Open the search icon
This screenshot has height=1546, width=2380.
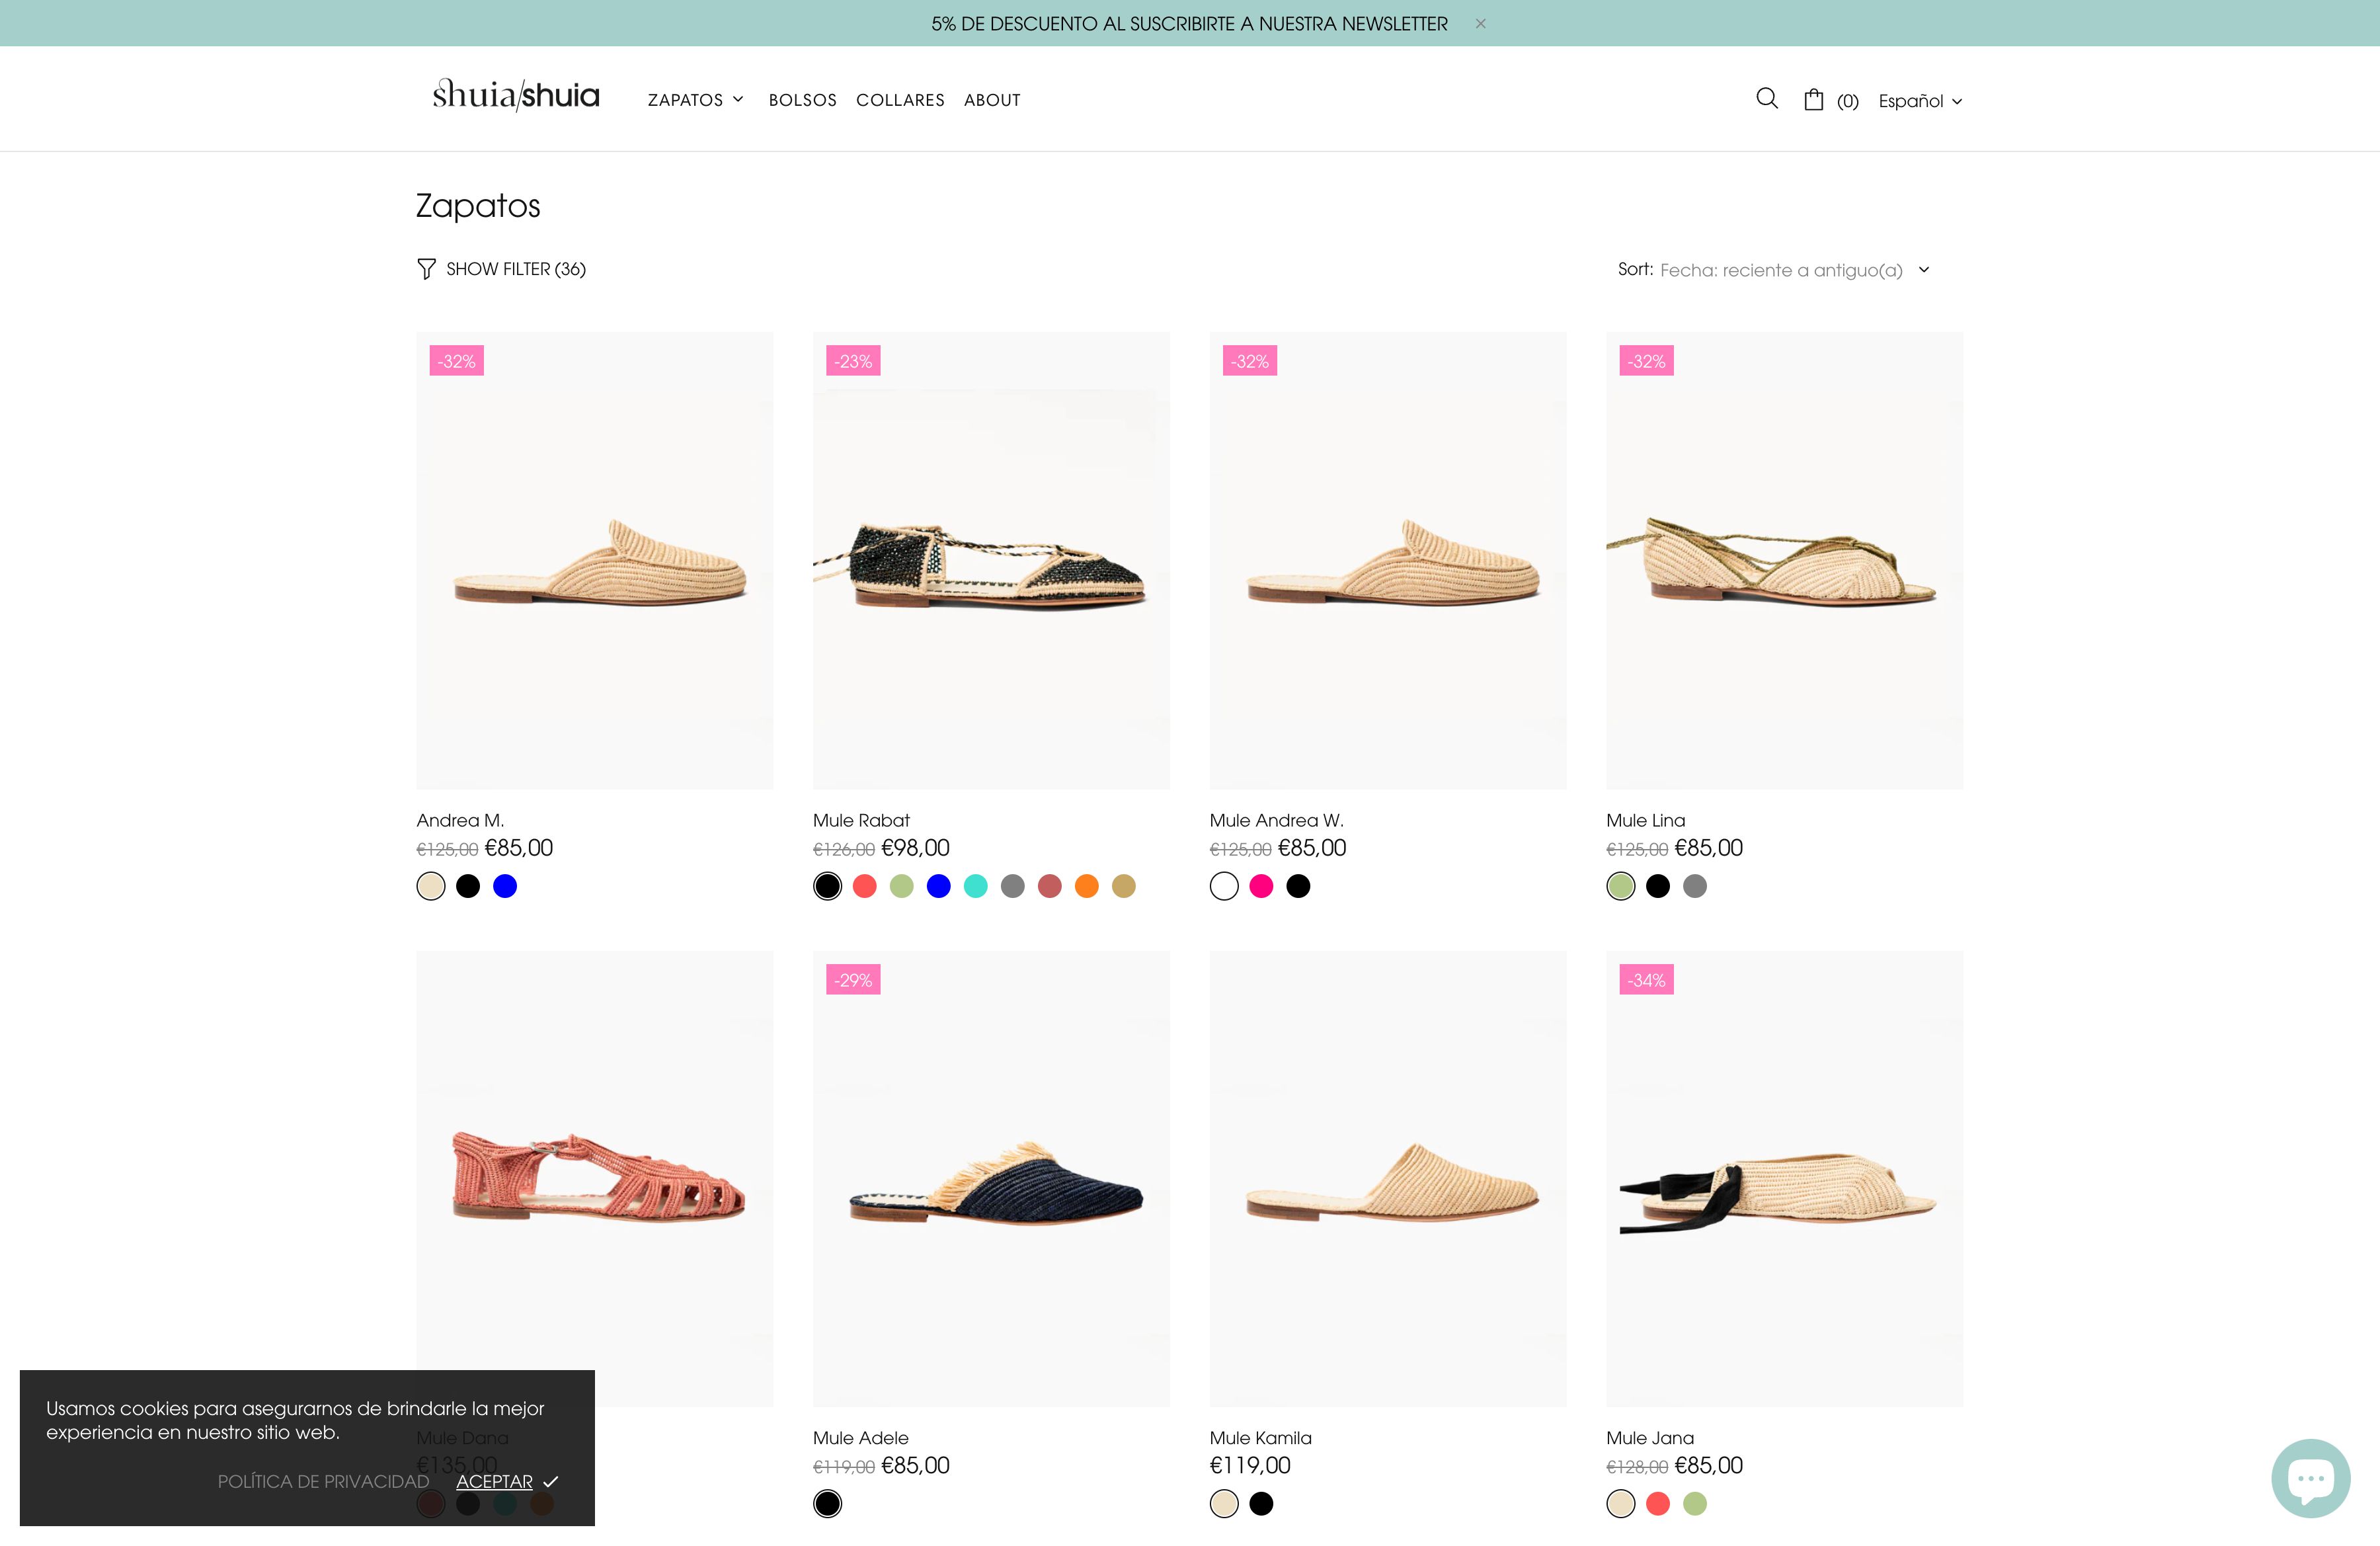1767,98
